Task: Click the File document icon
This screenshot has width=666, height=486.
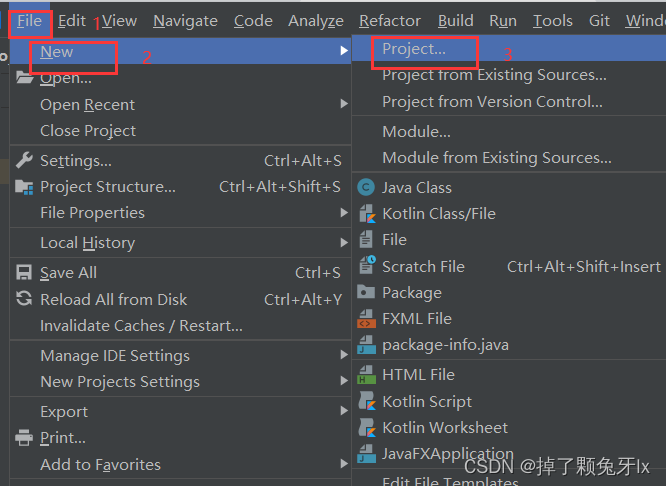Action: [x=366, y=239]
